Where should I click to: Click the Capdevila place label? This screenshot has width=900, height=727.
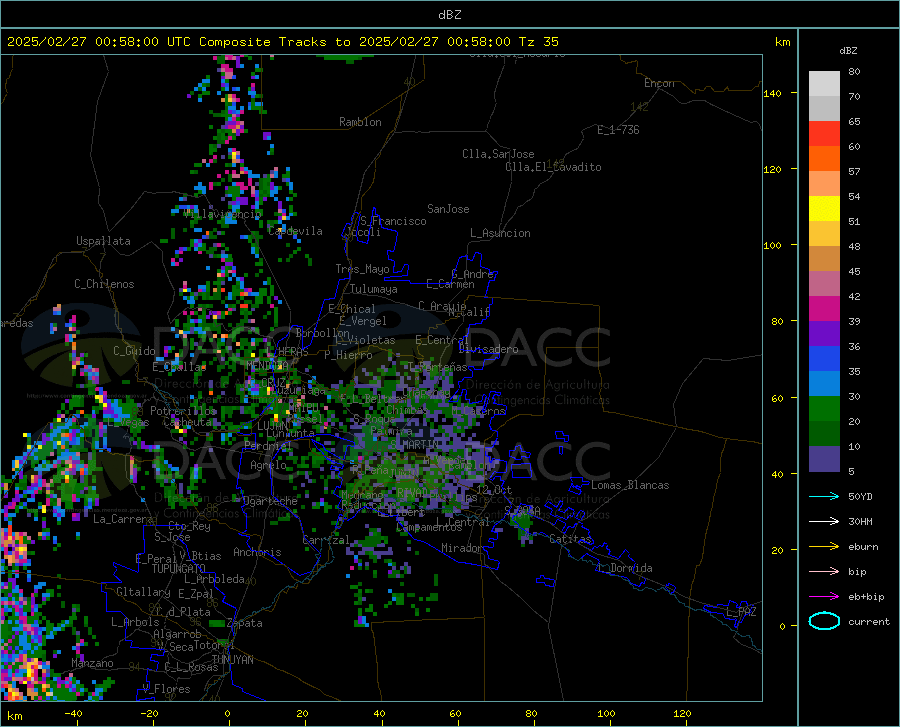pyautogui.click(x=295, y=231)
